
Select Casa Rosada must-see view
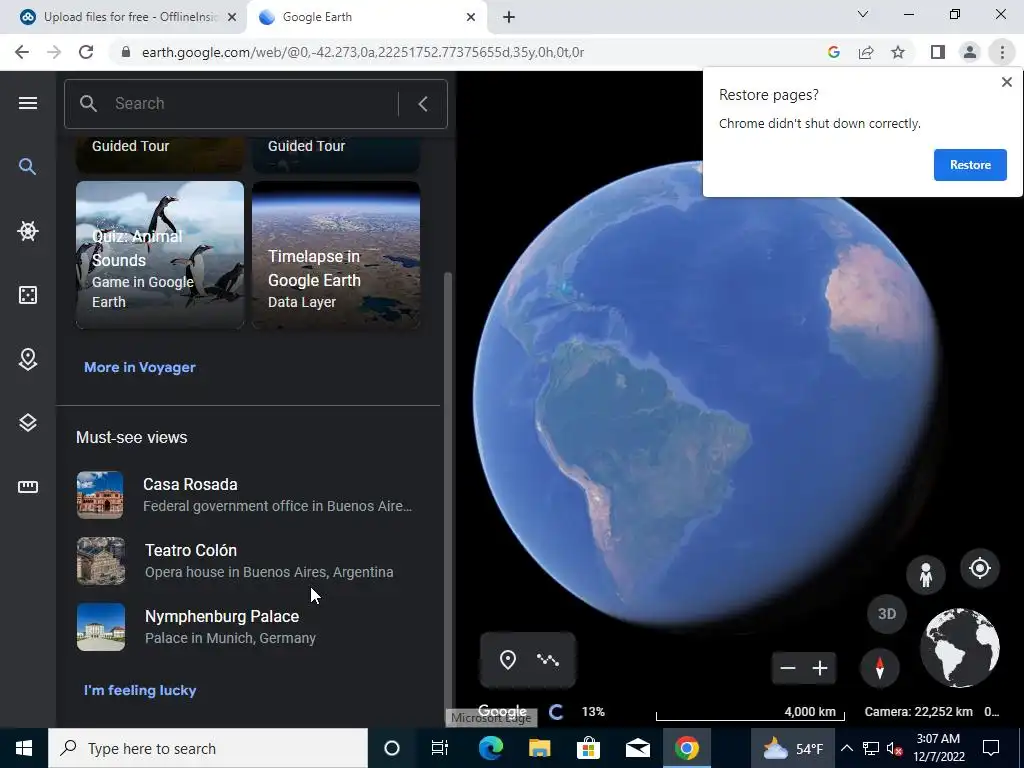point(248,494)
